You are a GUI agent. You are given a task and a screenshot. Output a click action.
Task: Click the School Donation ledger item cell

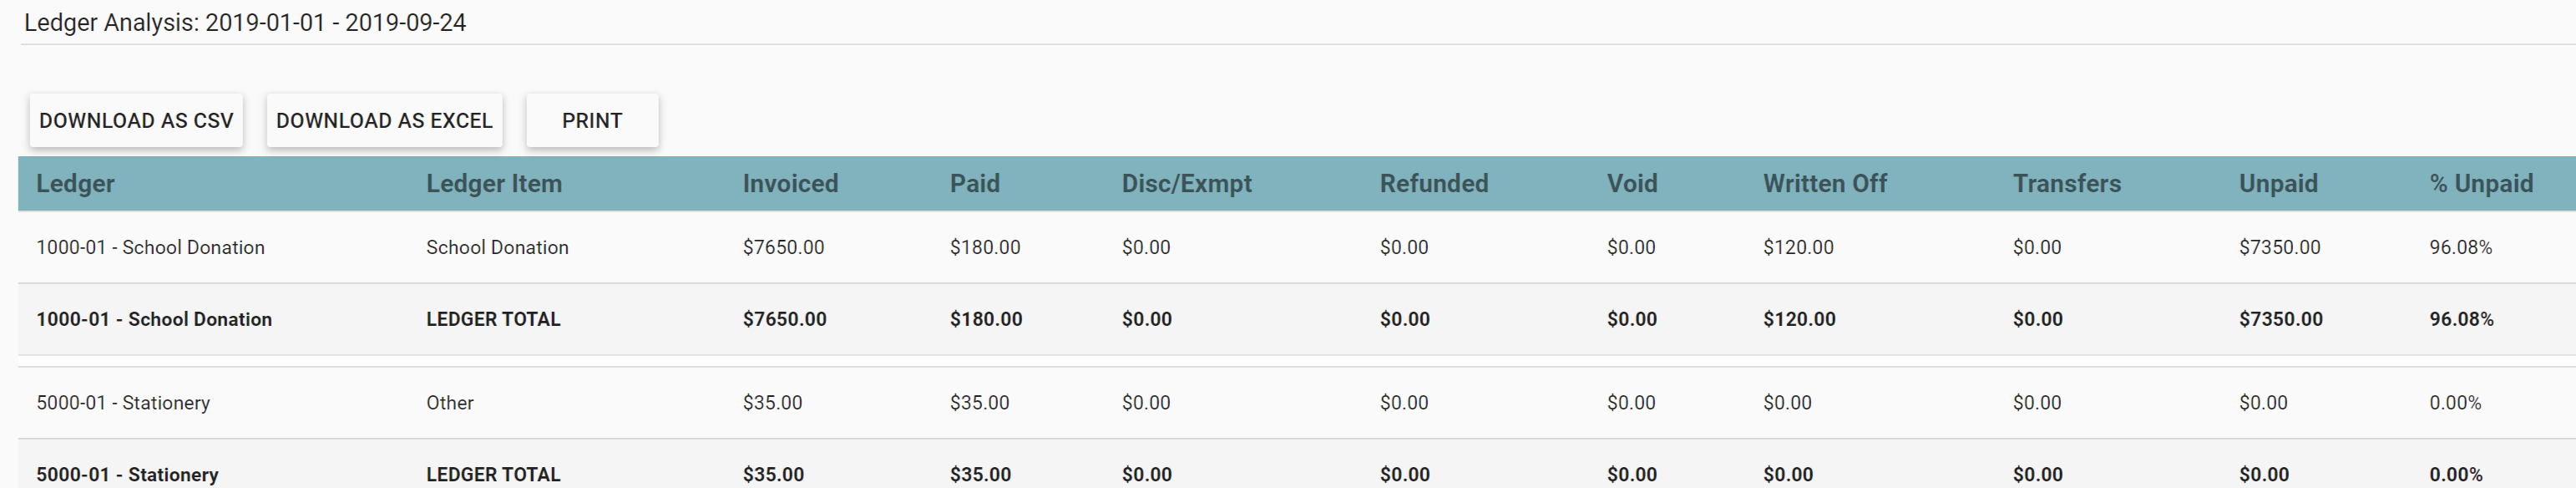click(497, 248)
